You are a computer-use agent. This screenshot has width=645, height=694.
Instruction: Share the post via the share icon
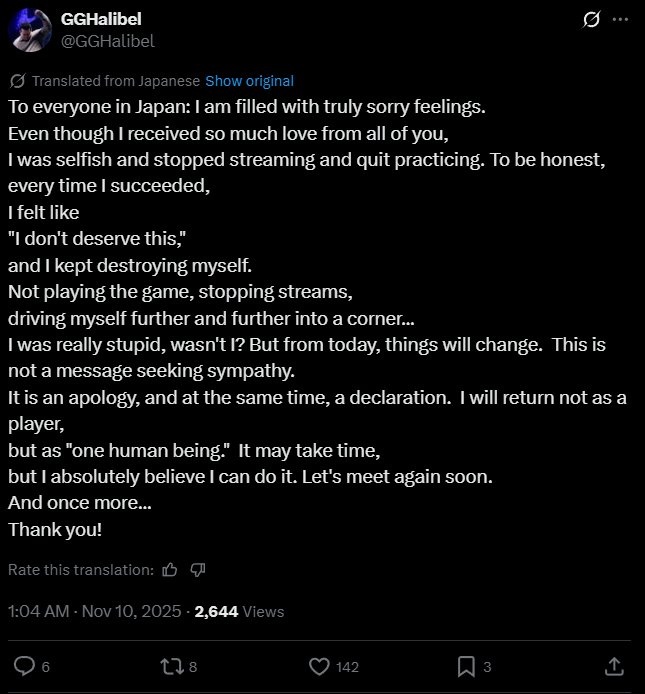[616, 666]
